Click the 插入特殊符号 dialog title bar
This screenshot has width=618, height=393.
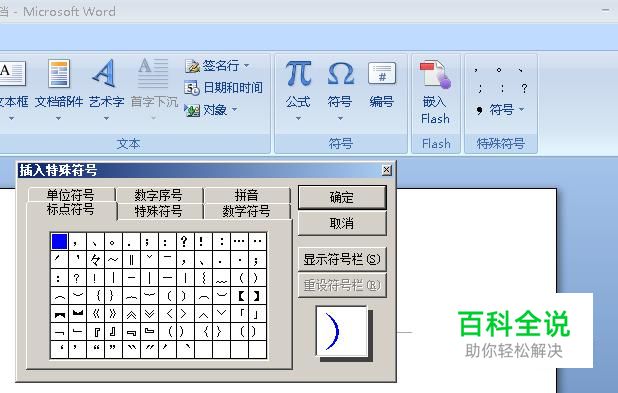coord(205,170)
